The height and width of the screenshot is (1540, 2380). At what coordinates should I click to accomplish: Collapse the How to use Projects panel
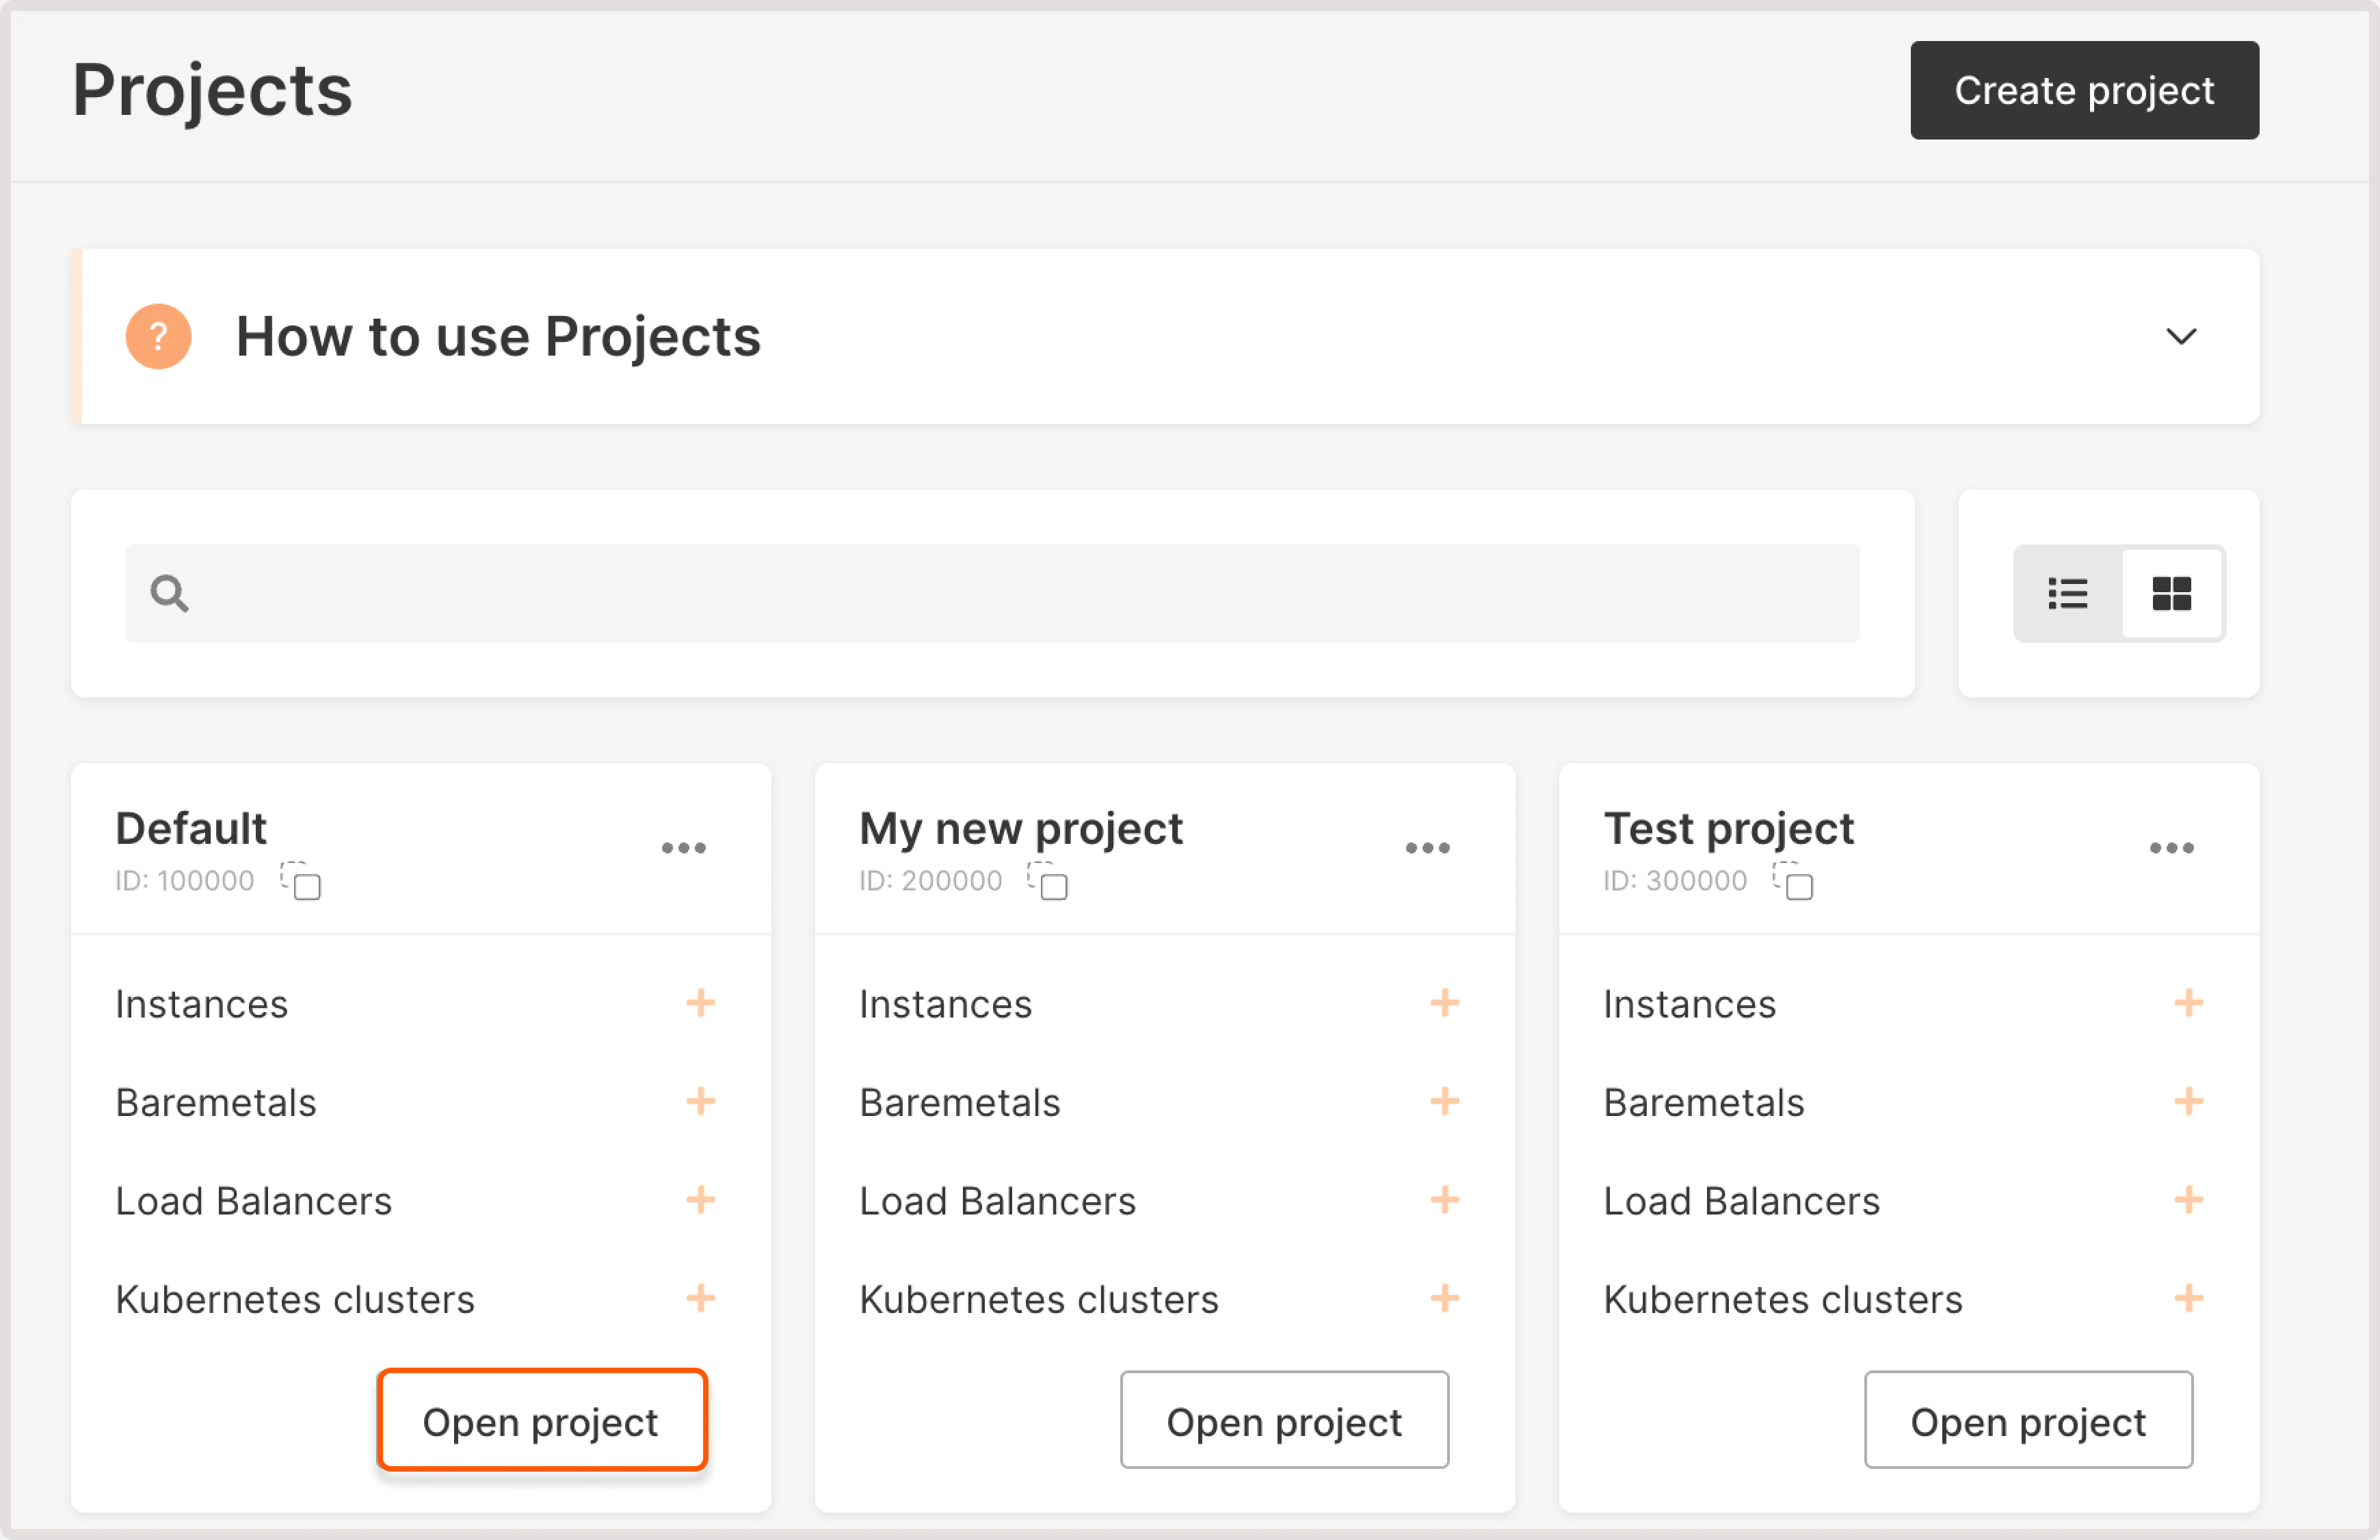pyautogui.click(x=2182, y=336)
